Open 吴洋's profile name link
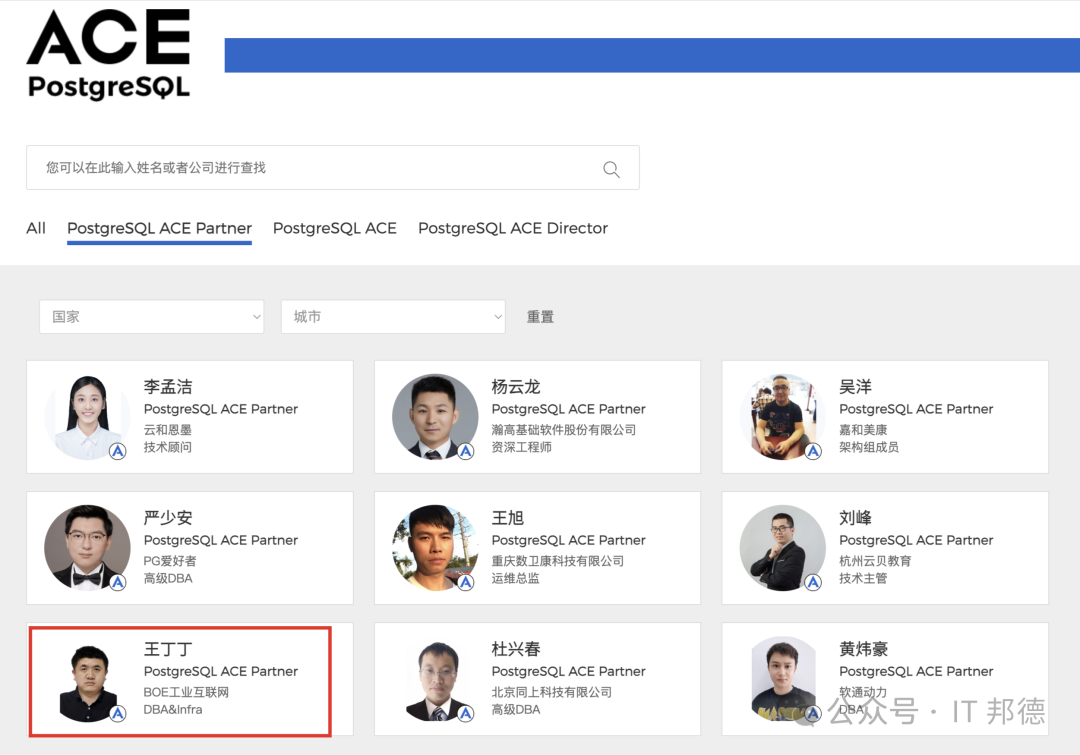 coord(855,386)
